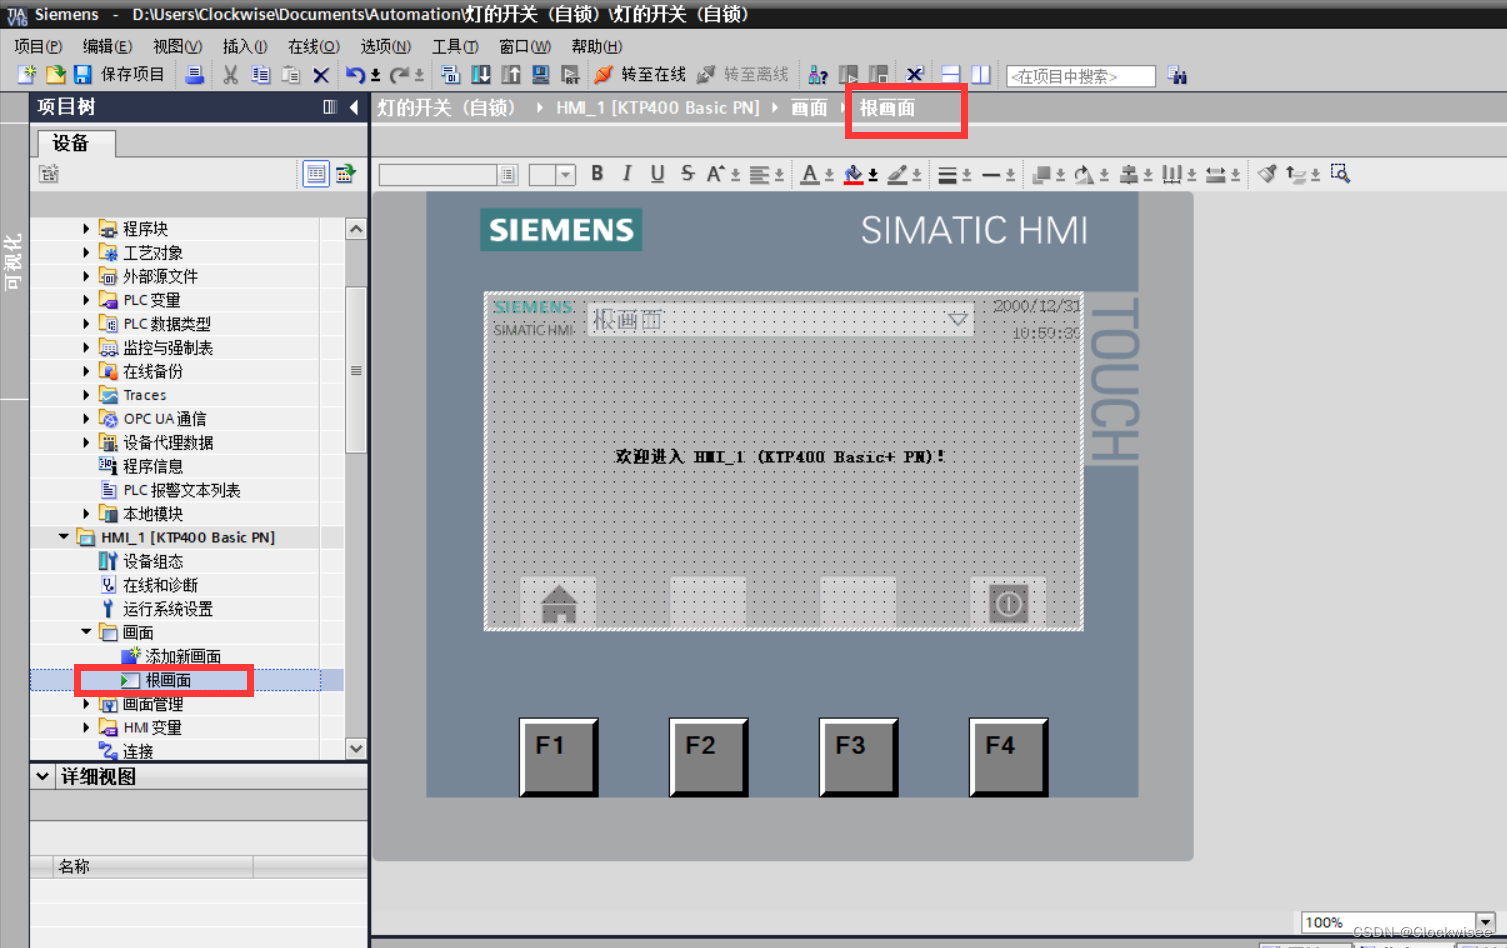Click the home button on HMI screen
Viewport: 1507px width, 948px height.
click(558, 603)
